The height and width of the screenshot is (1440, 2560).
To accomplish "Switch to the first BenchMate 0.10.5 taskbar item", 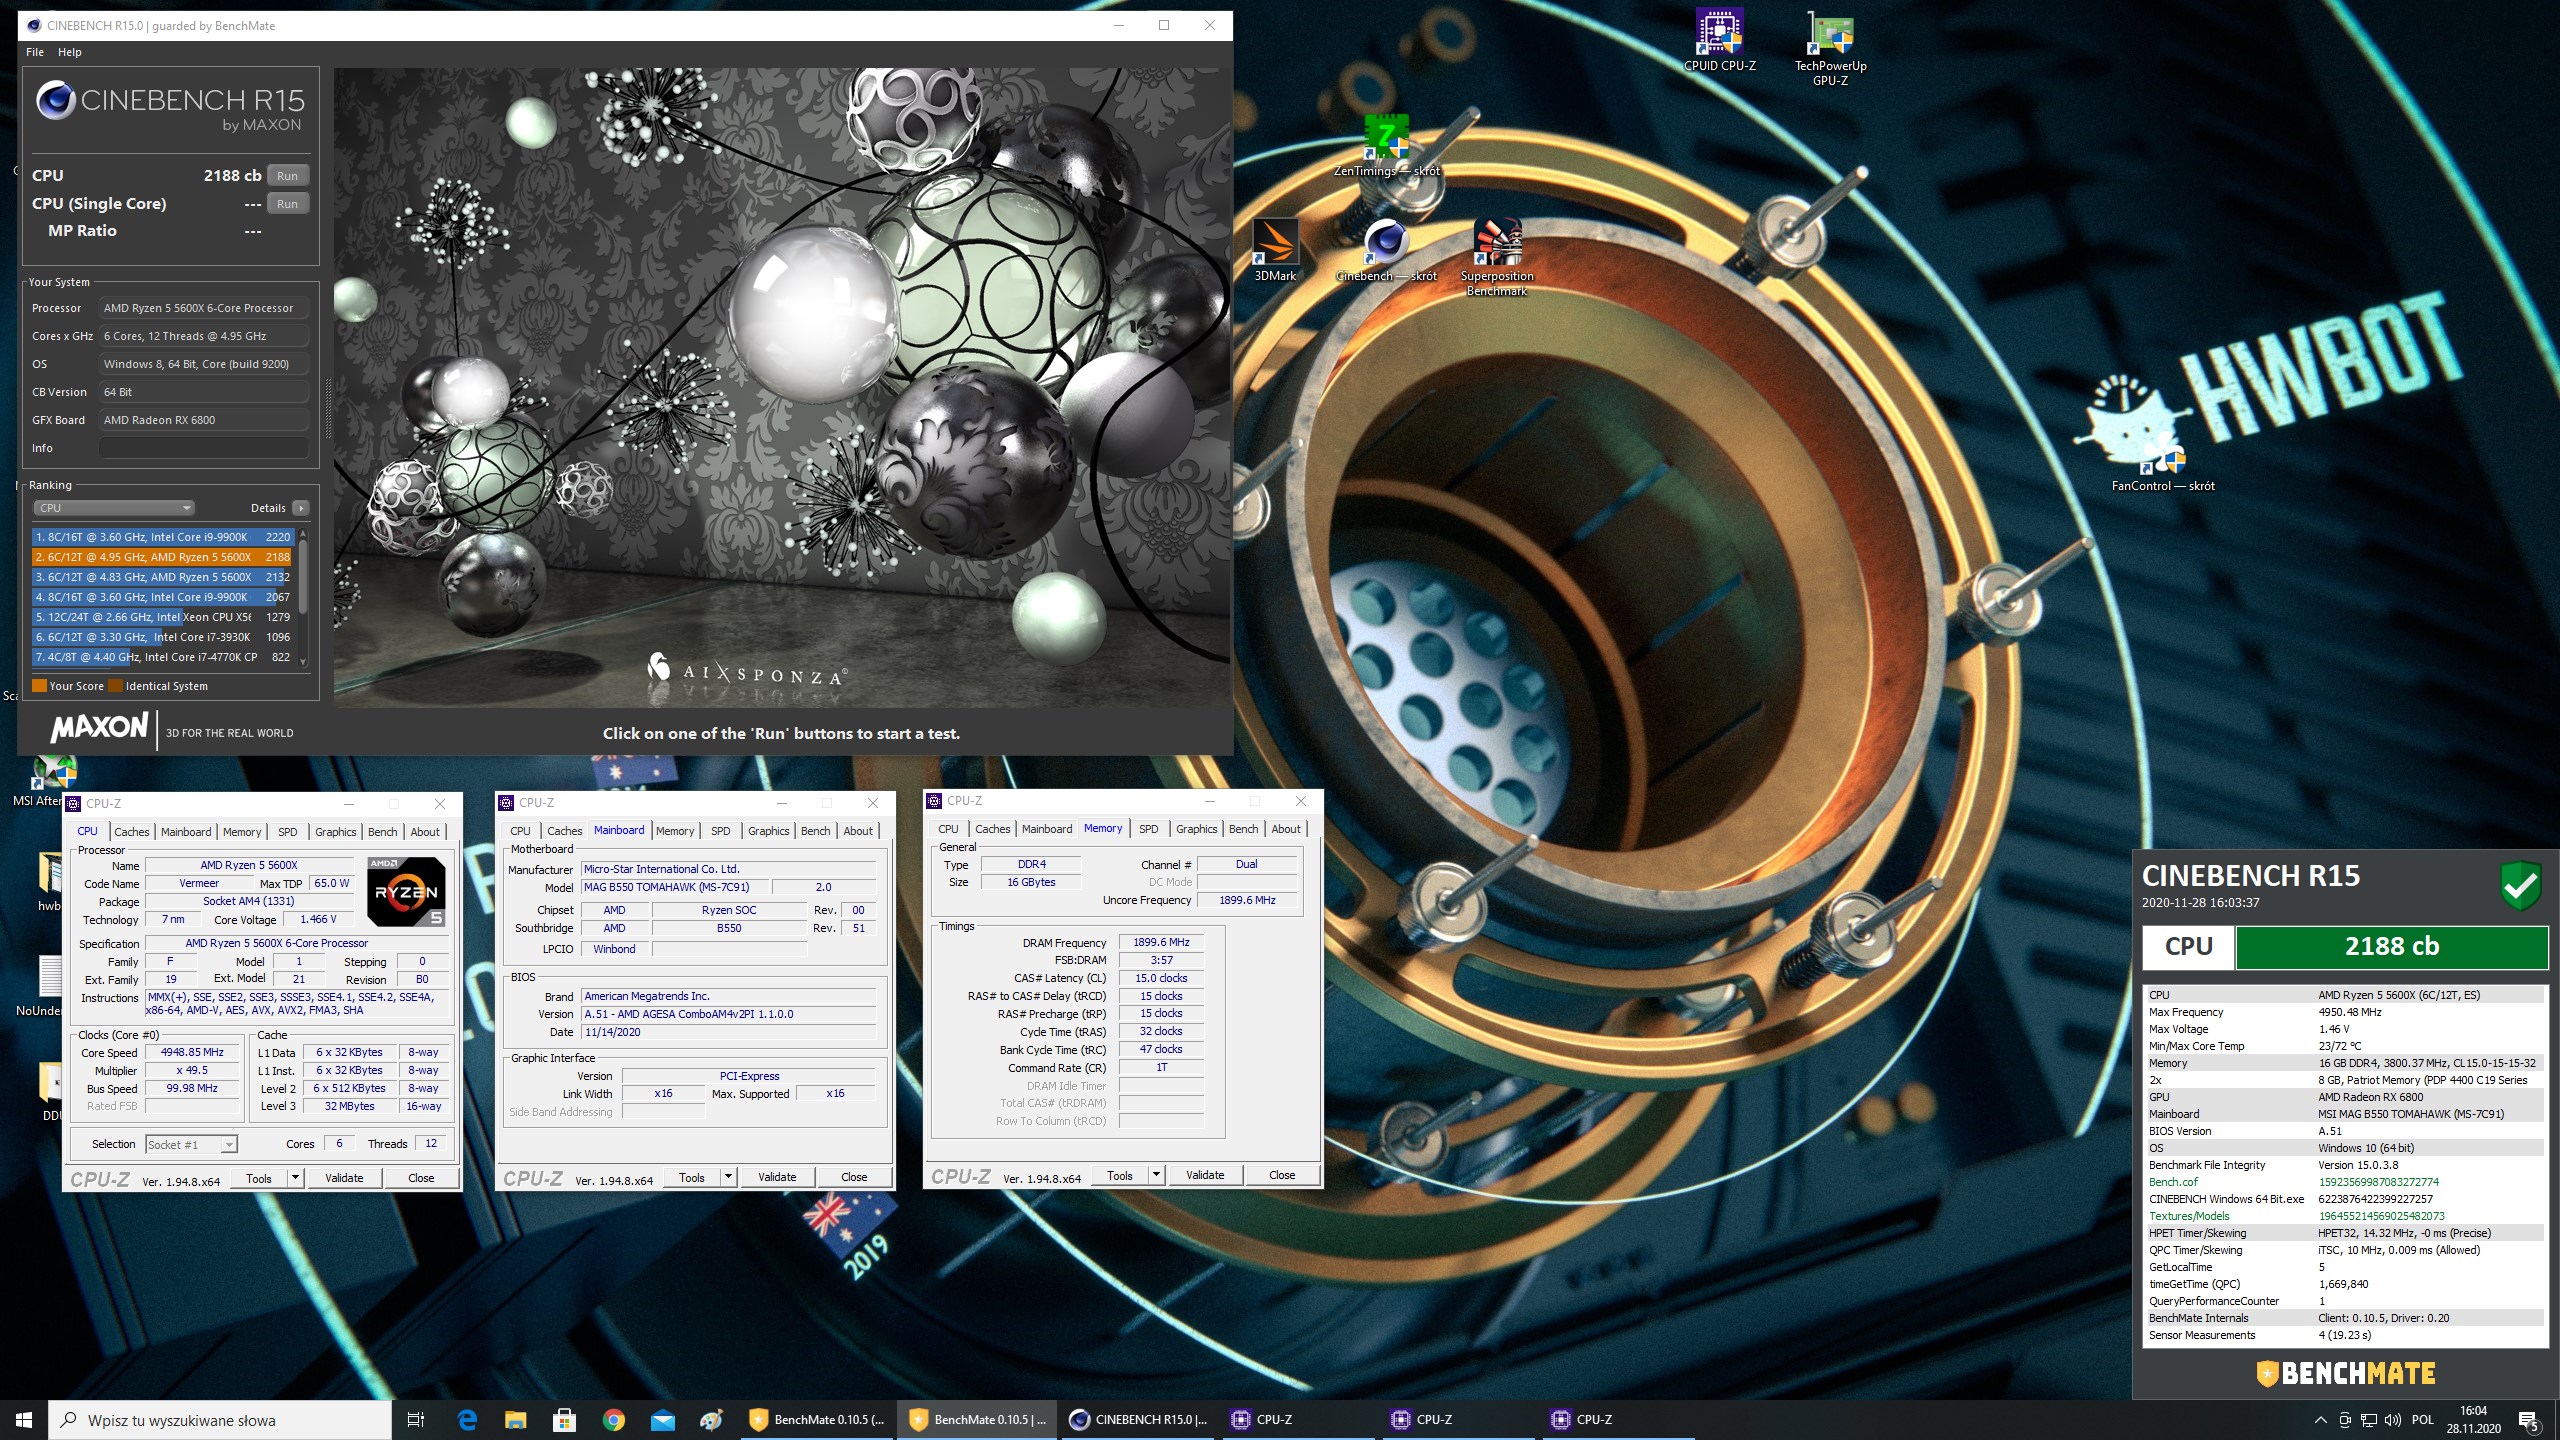I will 817,1419.
